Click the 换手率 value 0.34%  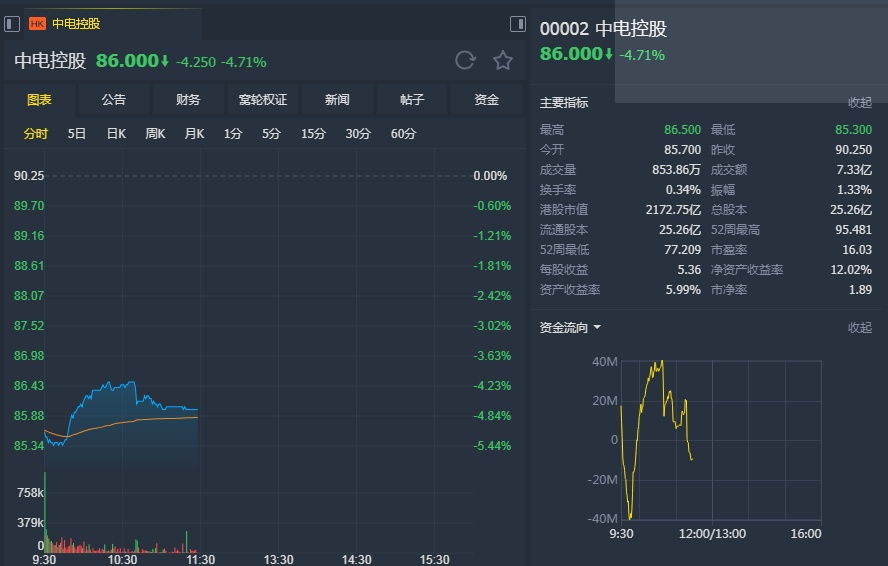(x=683, y=190)
